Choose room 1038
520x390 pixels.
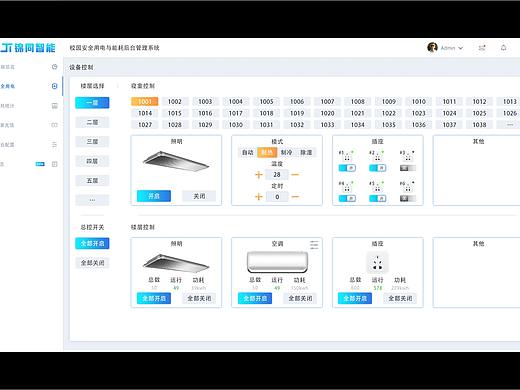pyautogui.click(x=479, y=125)
